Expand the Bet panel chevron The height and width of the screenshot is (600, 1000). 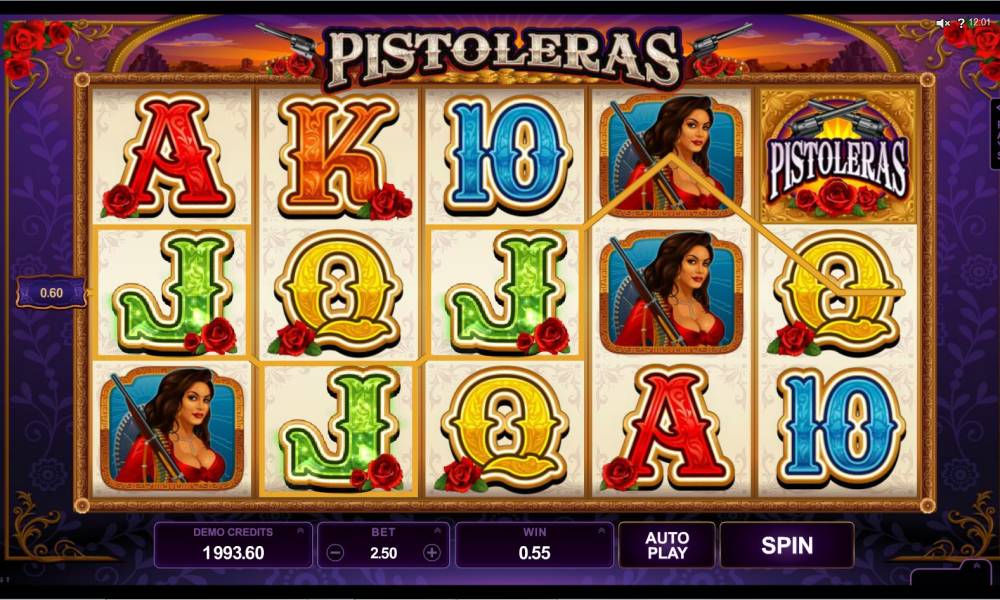point(438,530)
